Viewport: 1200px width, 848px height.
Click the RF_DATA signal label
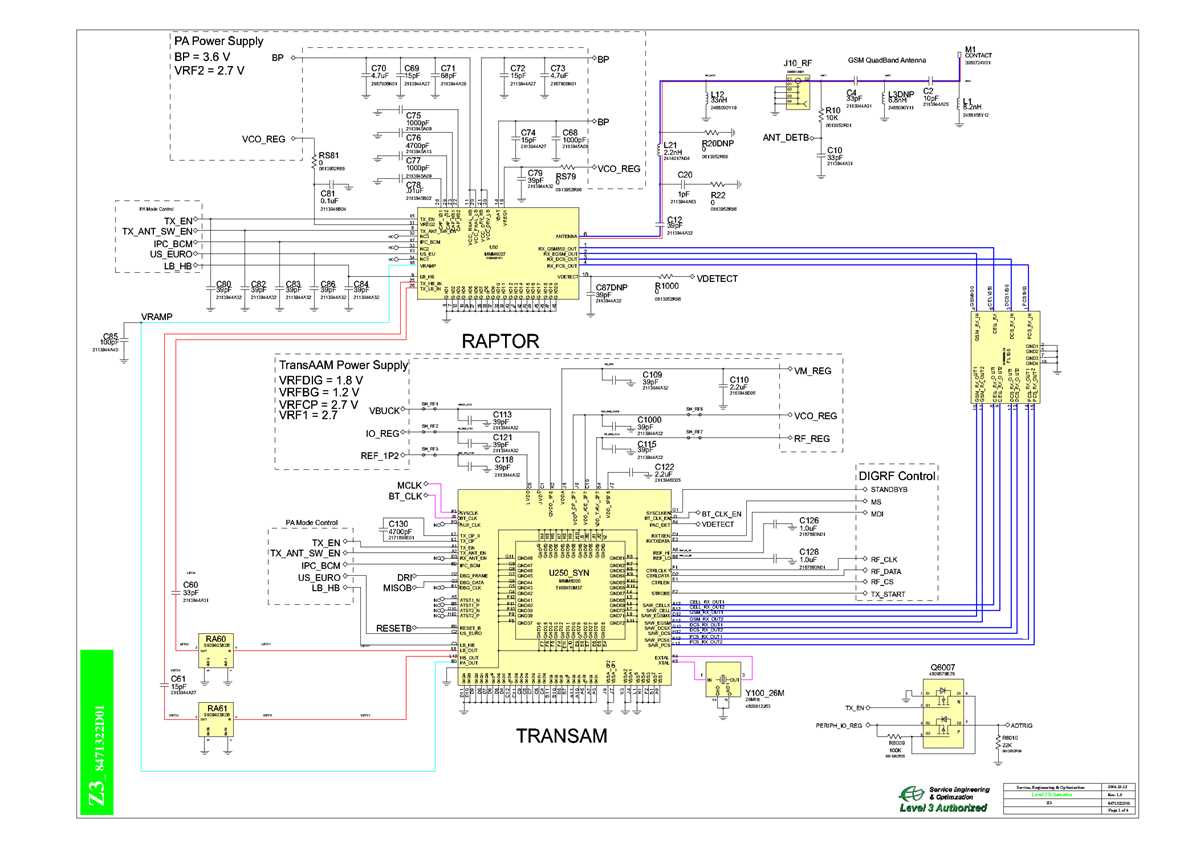coord(887,571)
